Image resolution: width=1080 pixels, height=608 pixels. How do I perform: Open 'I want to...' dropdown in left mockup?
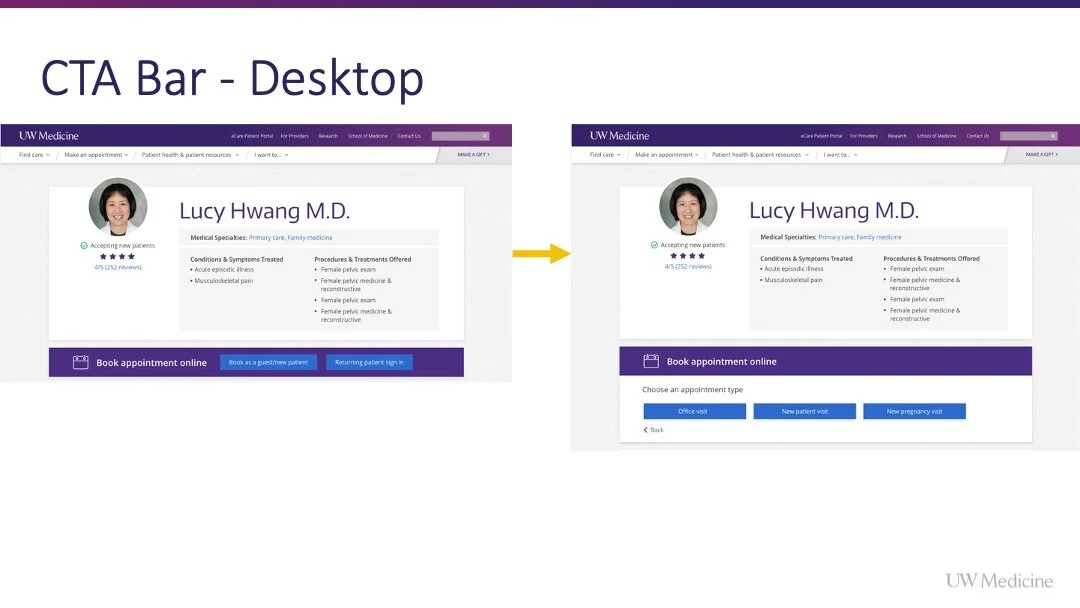pos(271,155)
